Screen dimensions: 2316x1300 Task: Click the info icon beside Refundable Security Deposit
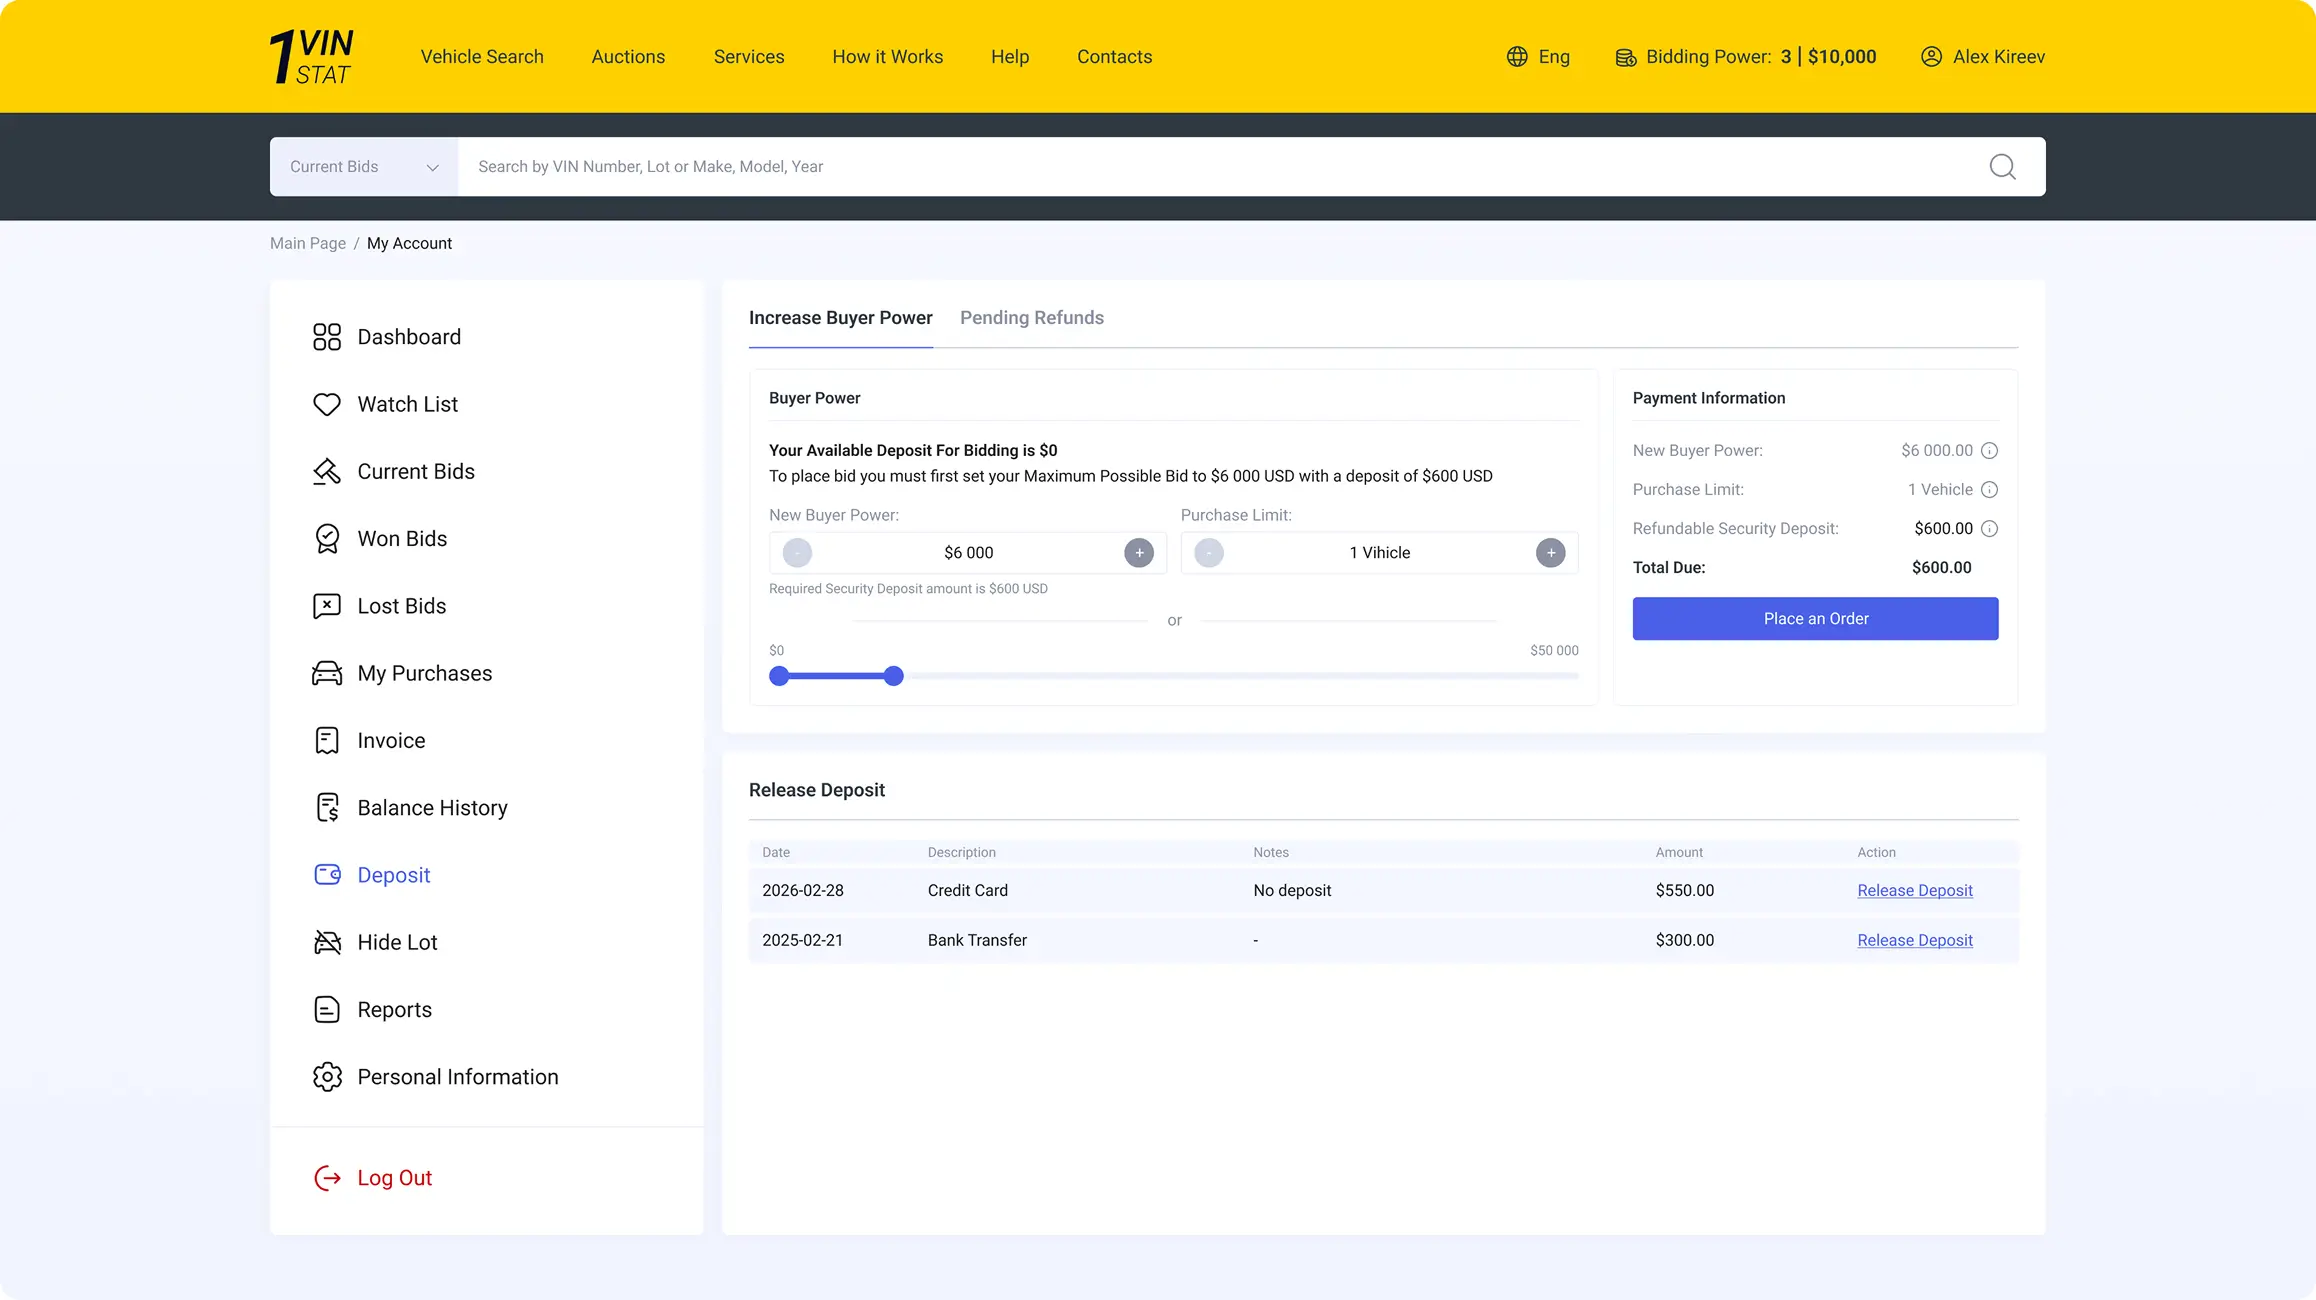coord(1989,529)
